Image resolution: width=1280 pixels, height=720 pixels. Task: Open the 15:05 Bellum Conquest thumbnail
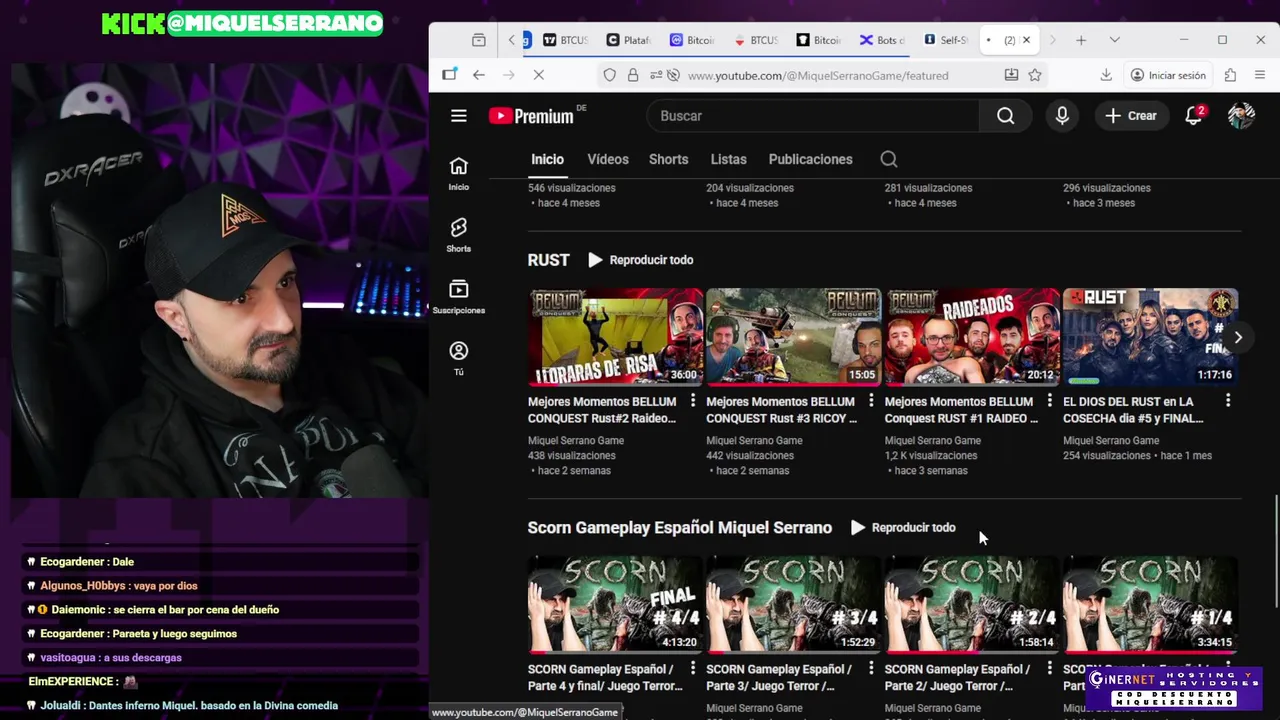[794, 337]
